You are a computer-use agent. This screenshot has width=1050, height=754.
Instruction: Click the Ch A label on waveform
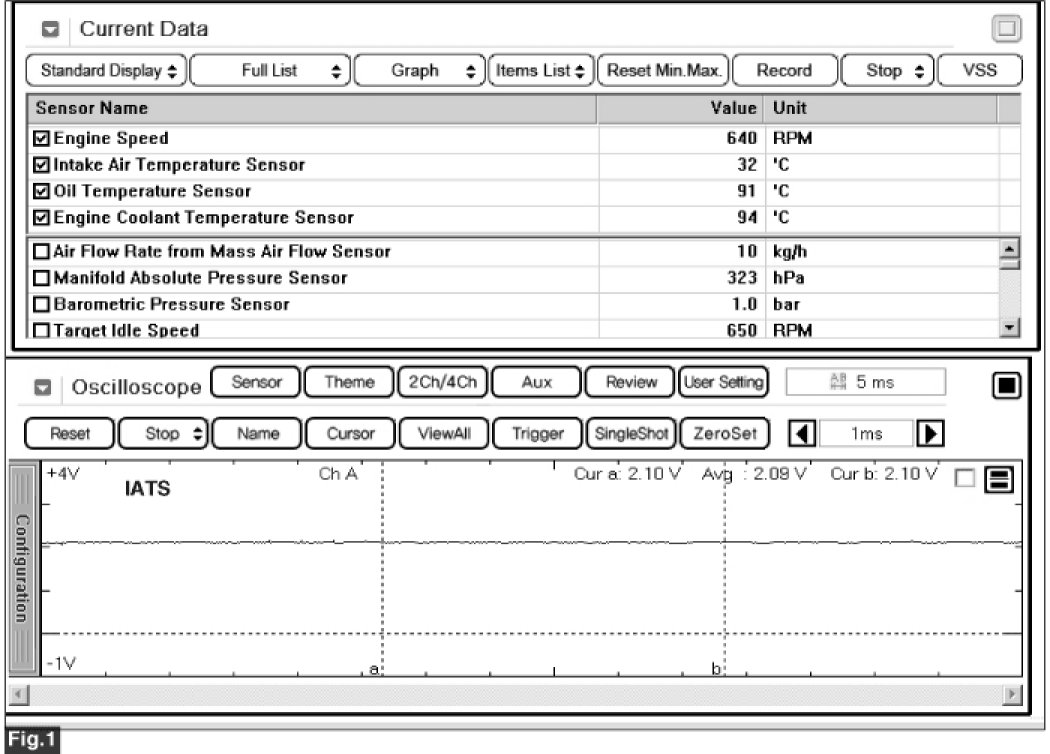338,474
